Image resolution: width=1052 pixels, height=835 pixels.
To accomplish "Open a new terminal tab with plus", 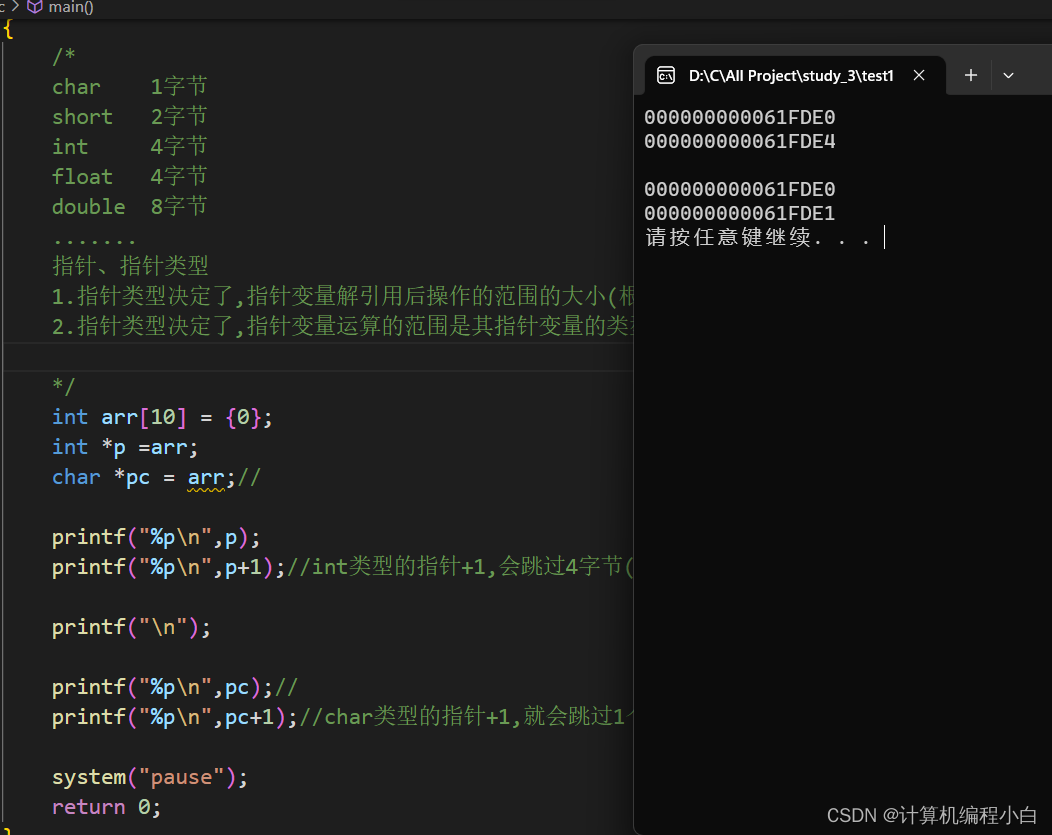I will [x=970, y=75].
